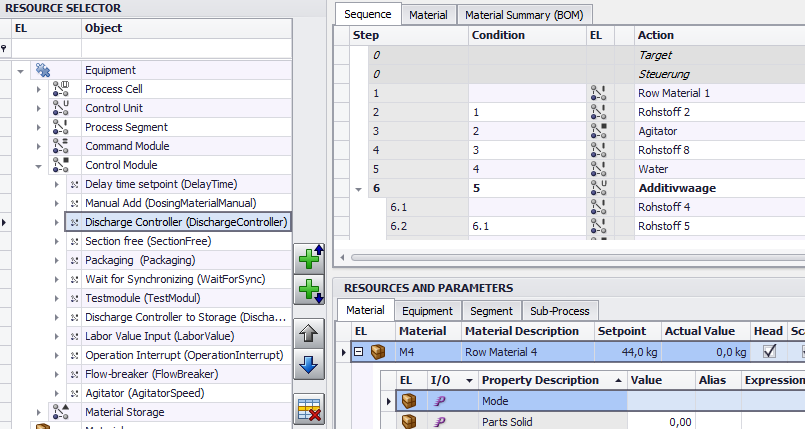Screen dimensions: 805x429
Task: Collapse step 6 Additivwaage in sequence
Action: 359,189
